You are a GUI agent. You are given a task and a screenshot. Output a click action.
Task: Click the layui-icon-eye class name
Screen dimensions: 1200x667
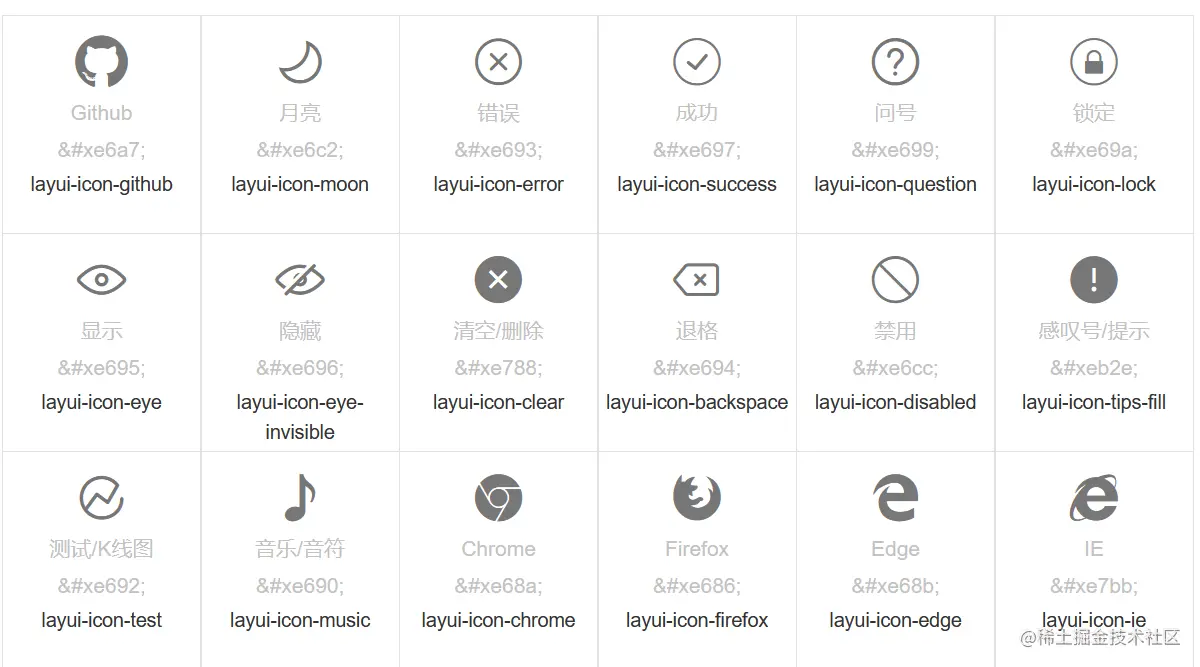point(101,402)
